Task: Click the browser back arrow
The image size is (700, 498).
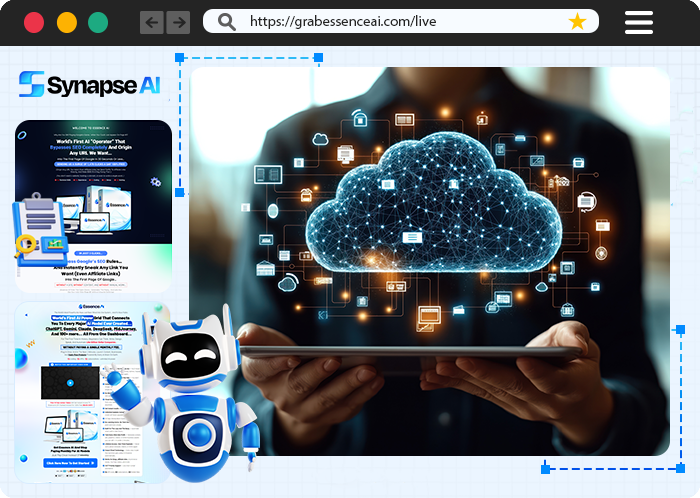Action: tap(152, 22)
